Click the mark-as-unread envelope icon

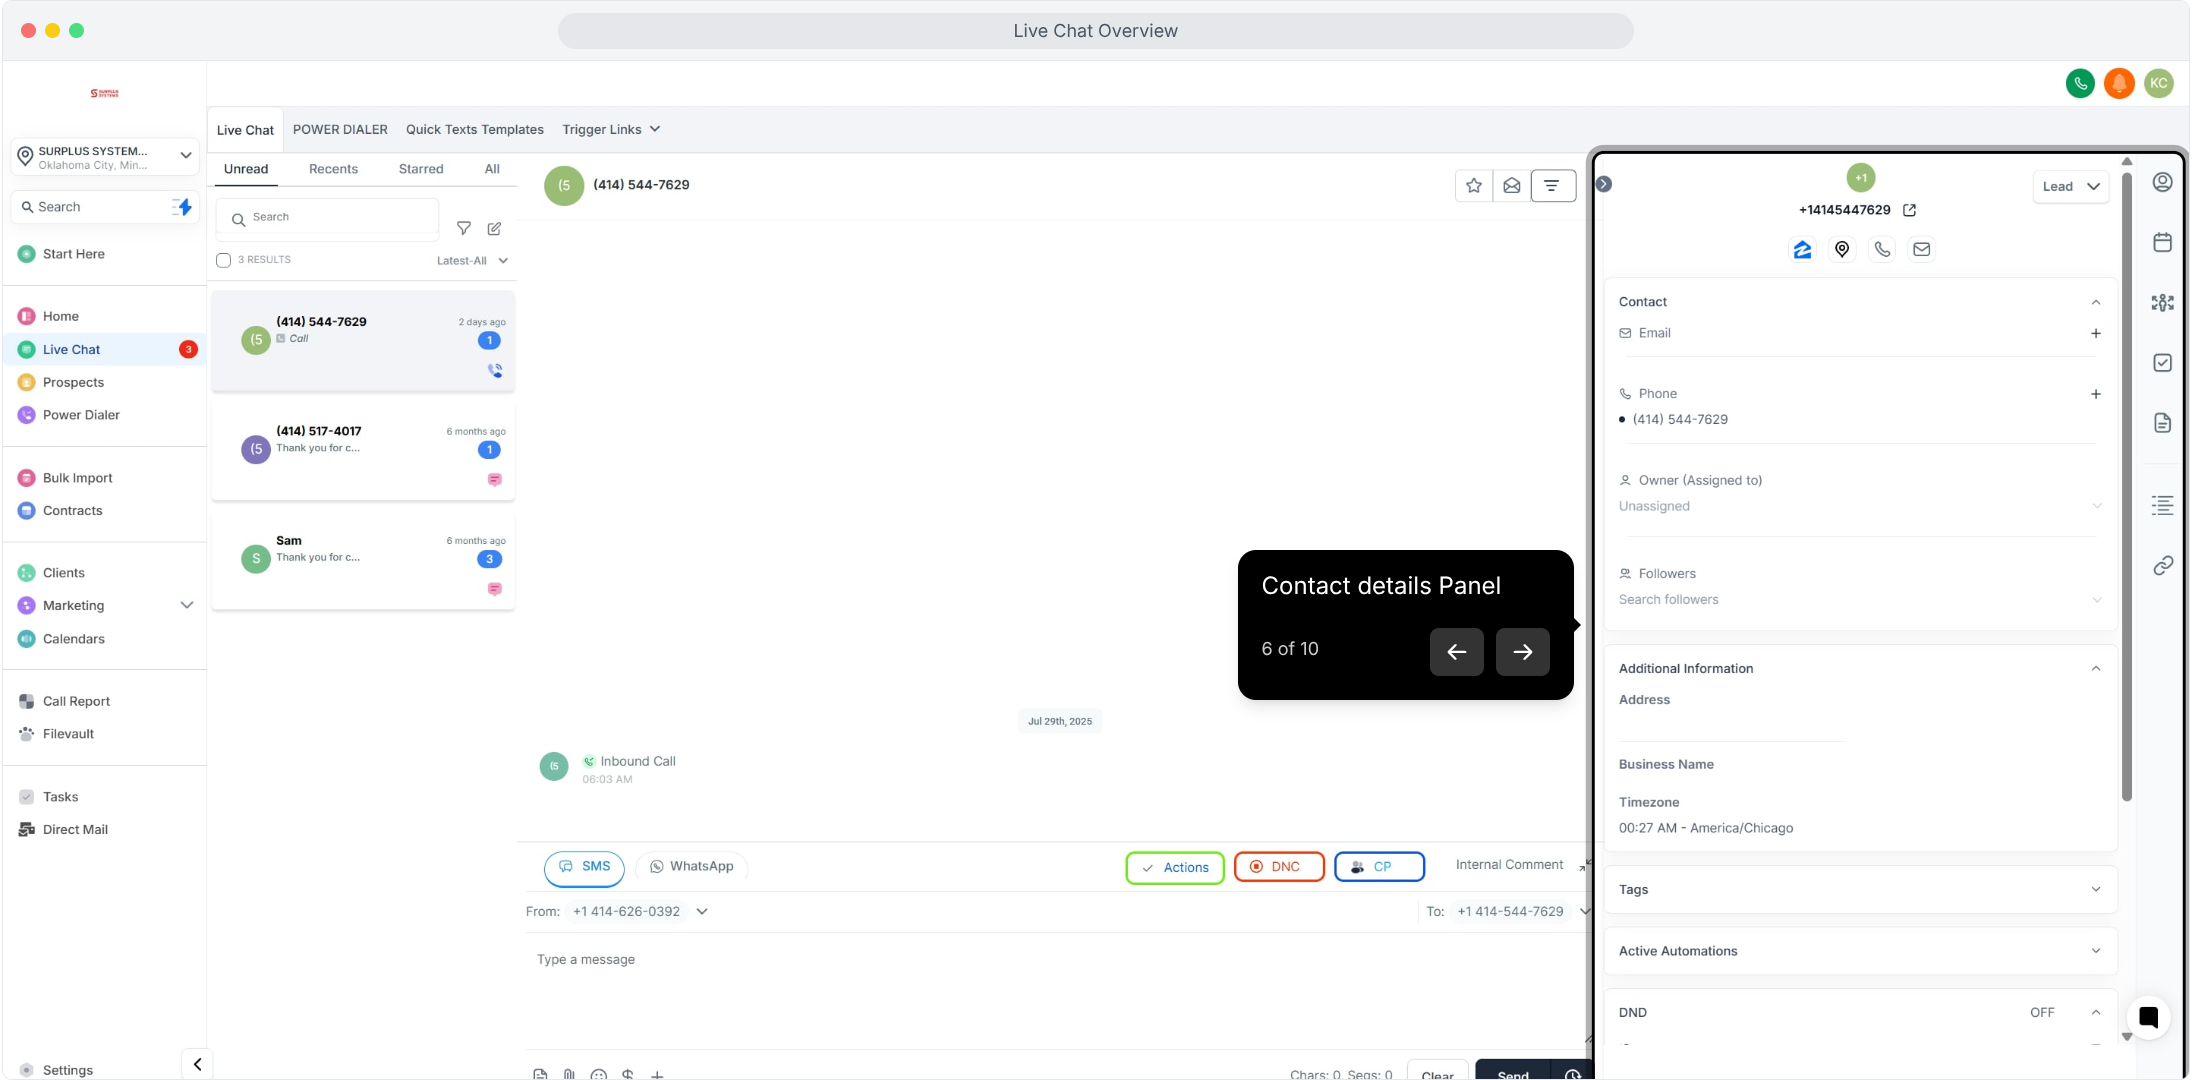(x=1512, y=186)
